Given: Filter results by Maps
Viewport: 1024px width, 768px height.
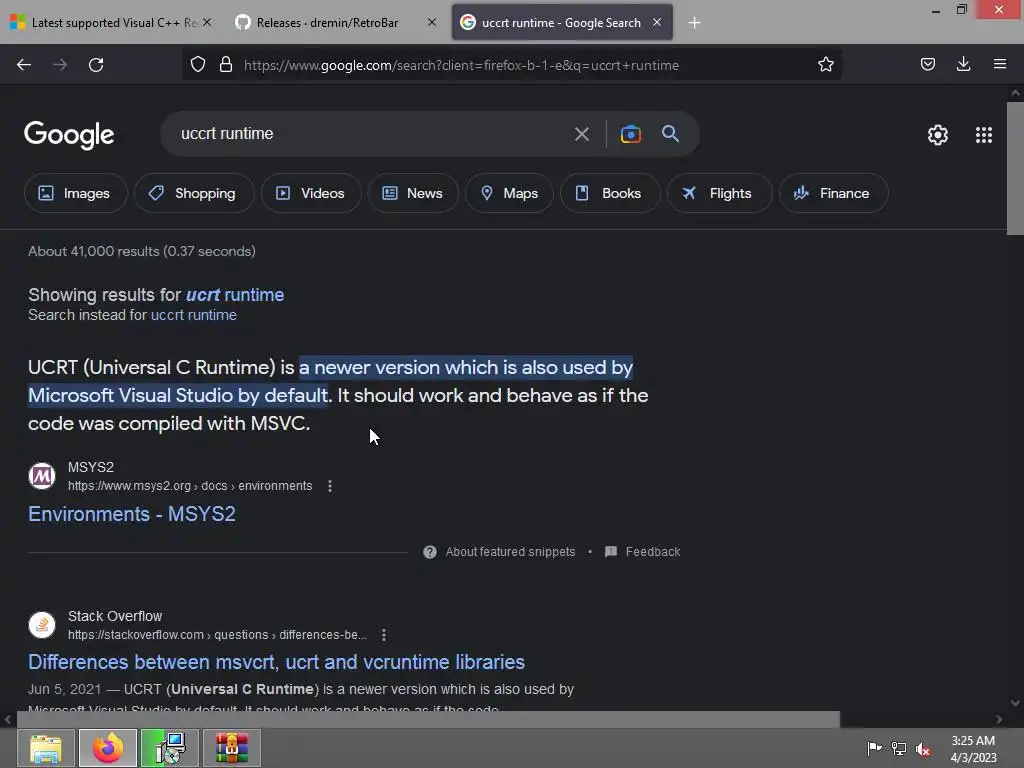Looking at the screenshot, I should pos(509,193).
